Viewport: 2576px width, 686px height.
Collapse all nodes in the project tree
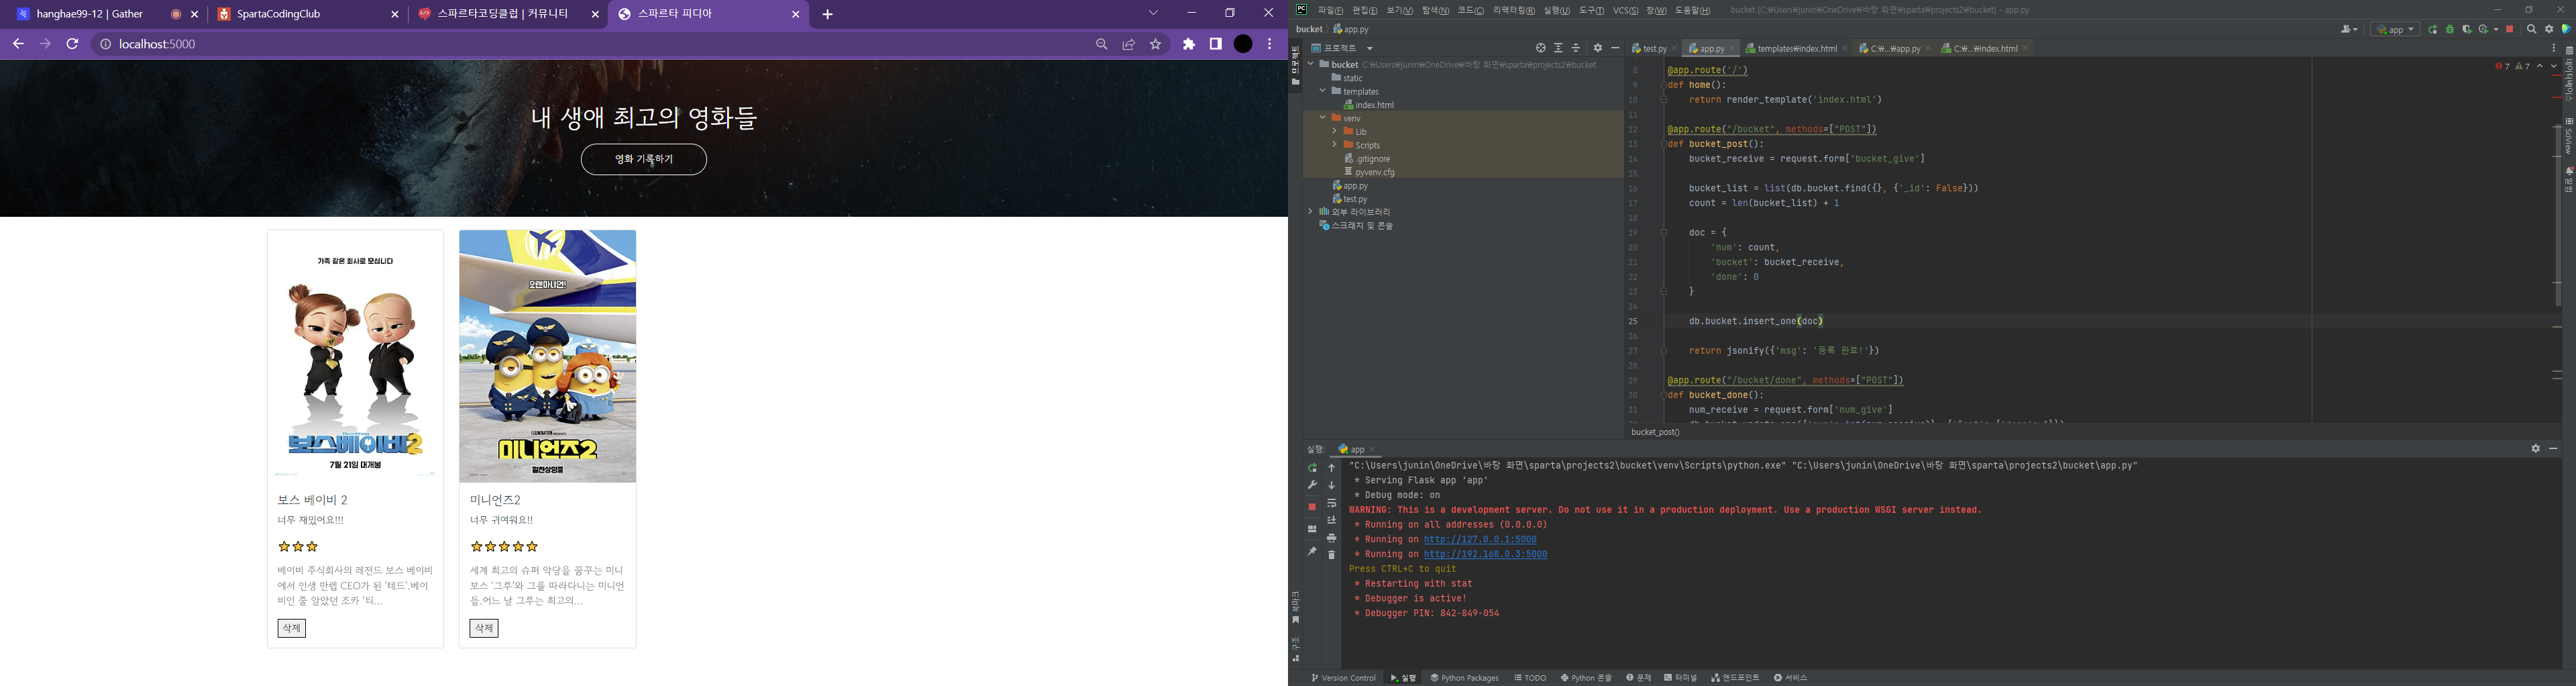tap(1576, 48)
